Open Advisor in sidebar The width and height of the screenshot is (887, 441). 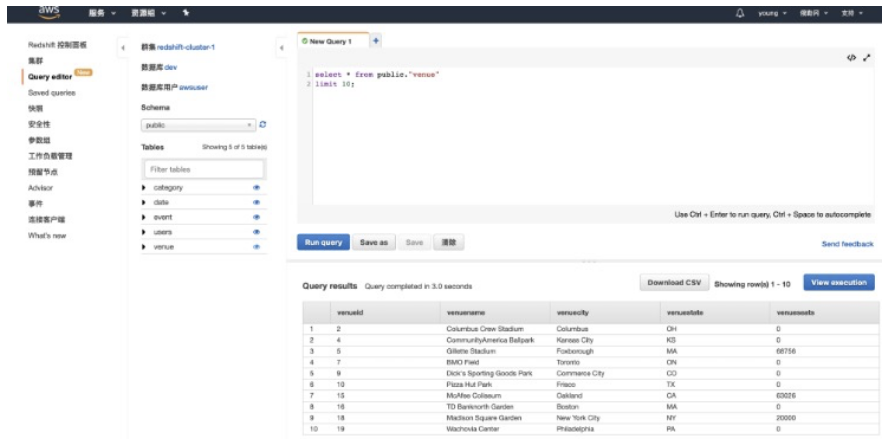[x=40, y=188]
